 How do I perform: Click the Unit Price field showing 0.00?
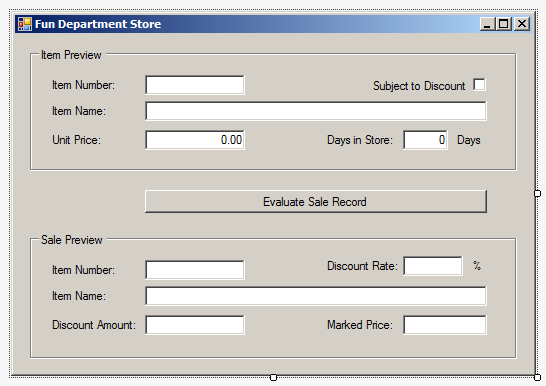[x=195, y=140]
